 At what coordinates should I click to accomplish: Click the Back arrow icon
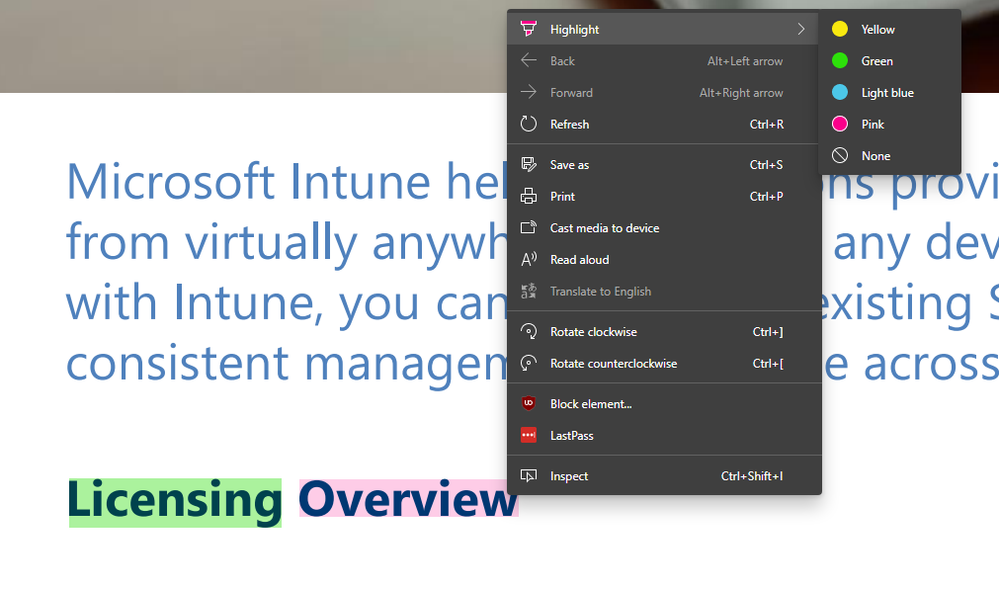click(528, 61)
